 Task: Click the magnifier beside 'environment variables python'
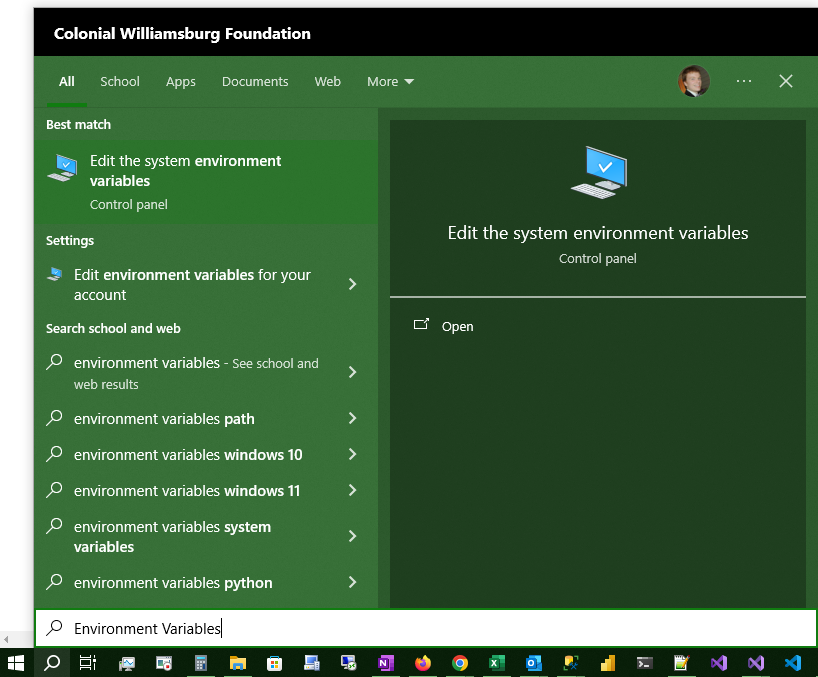[x=54, y=582]
